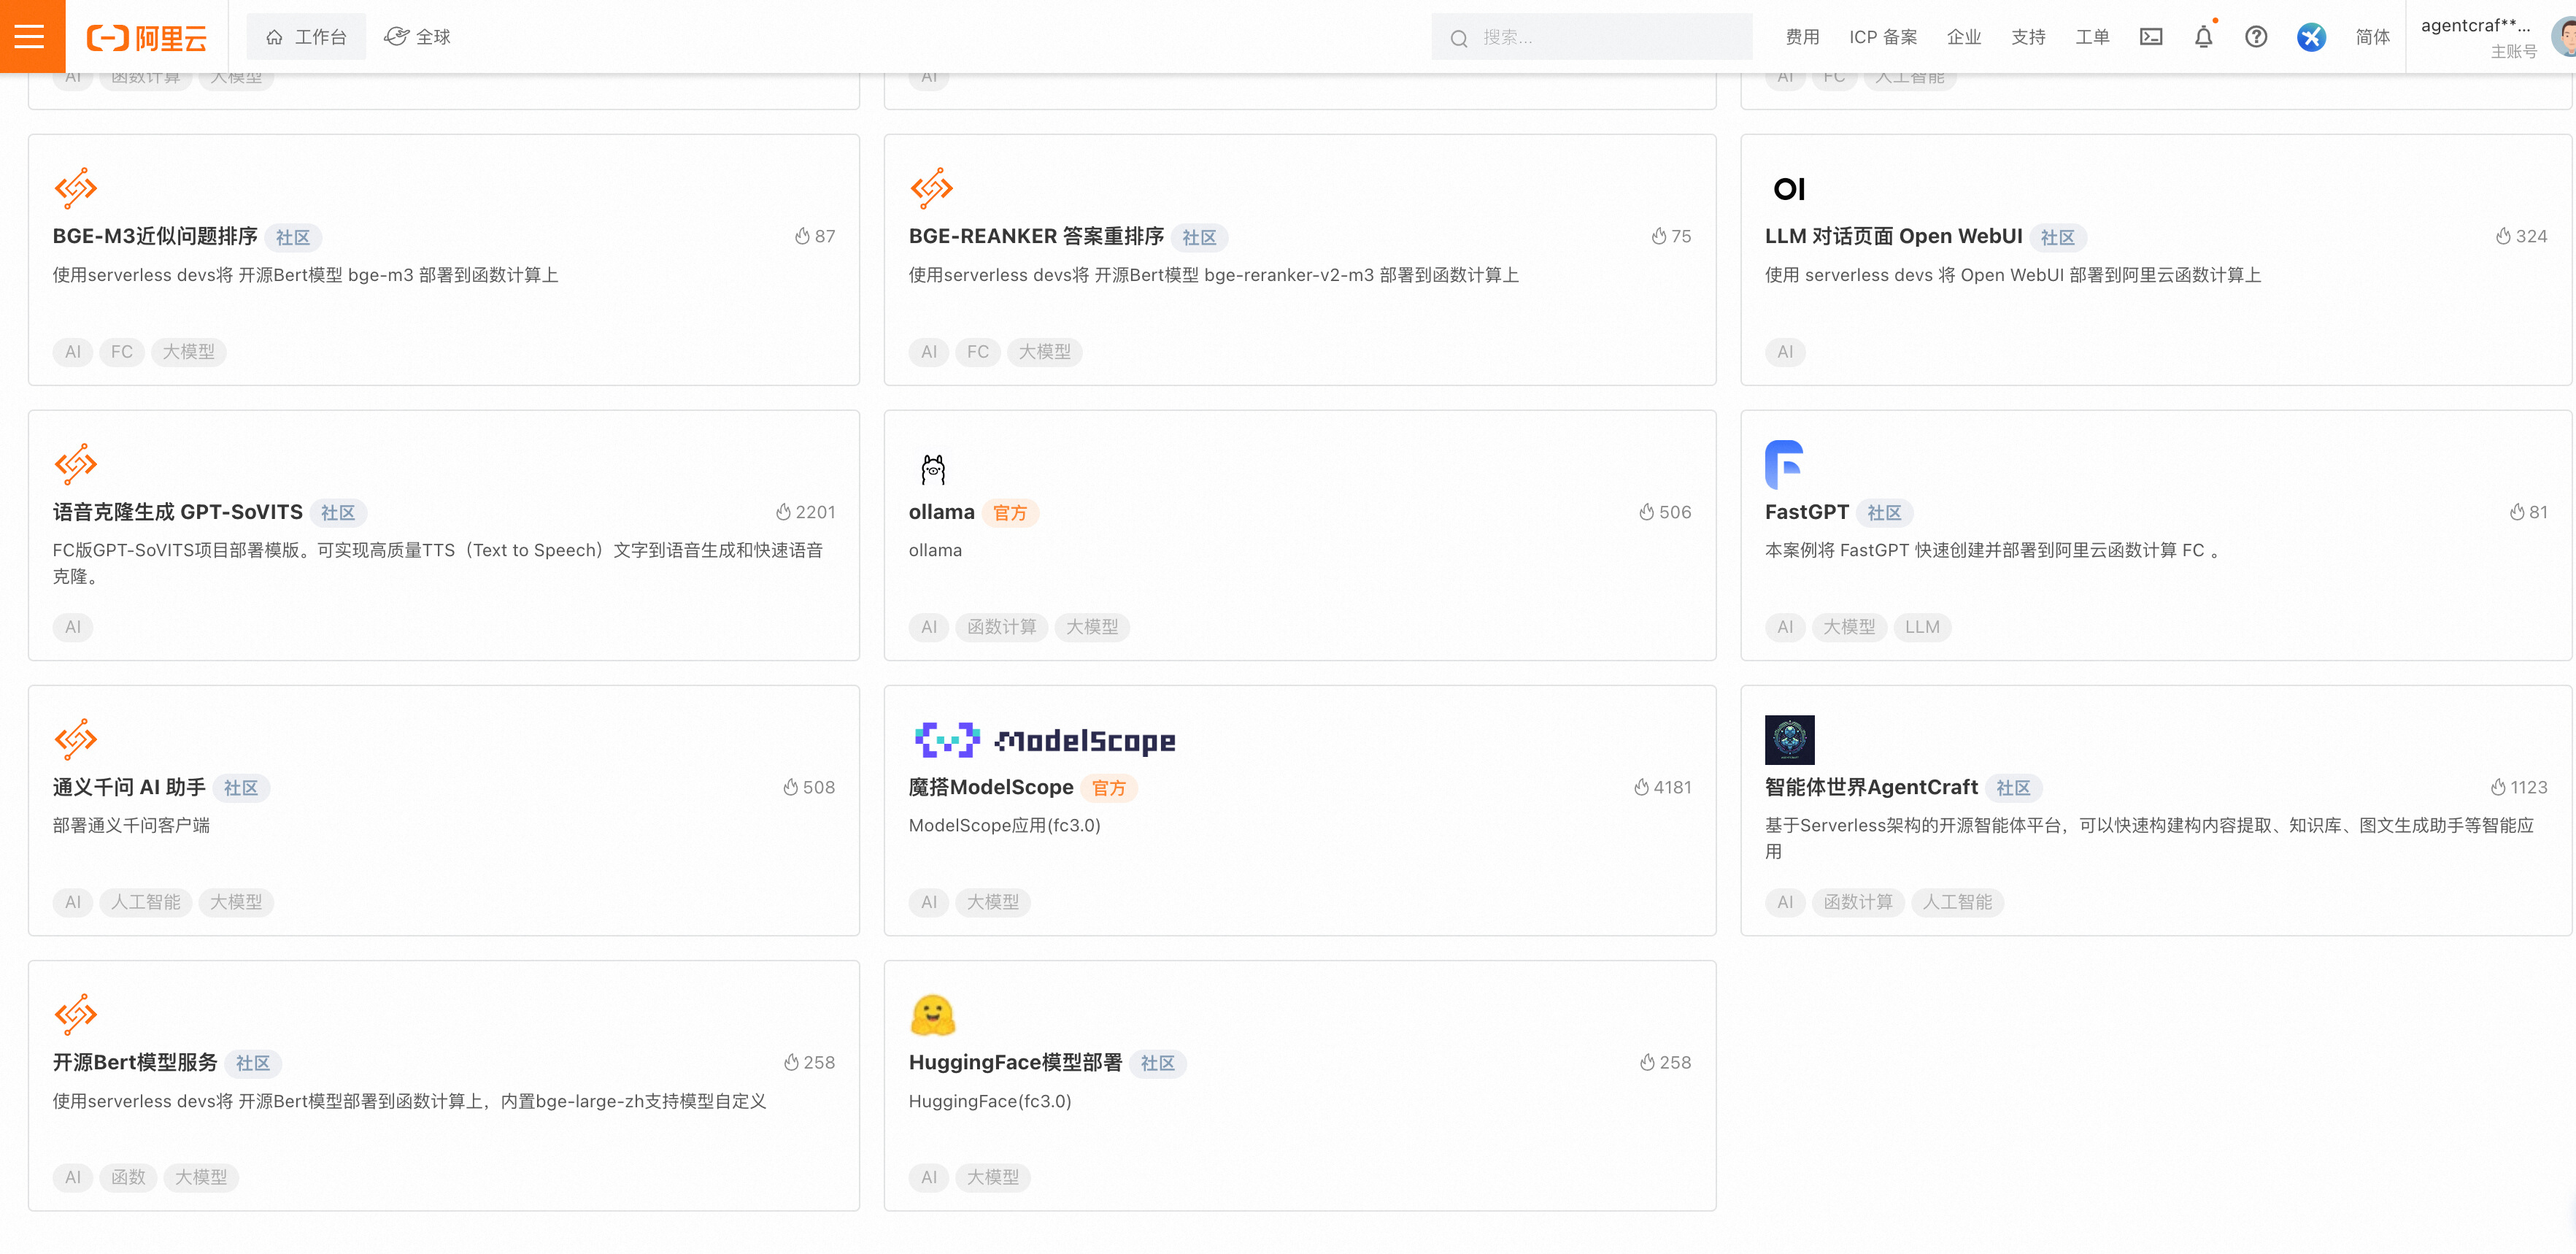Click the FastGPT logo icon

1783,464
